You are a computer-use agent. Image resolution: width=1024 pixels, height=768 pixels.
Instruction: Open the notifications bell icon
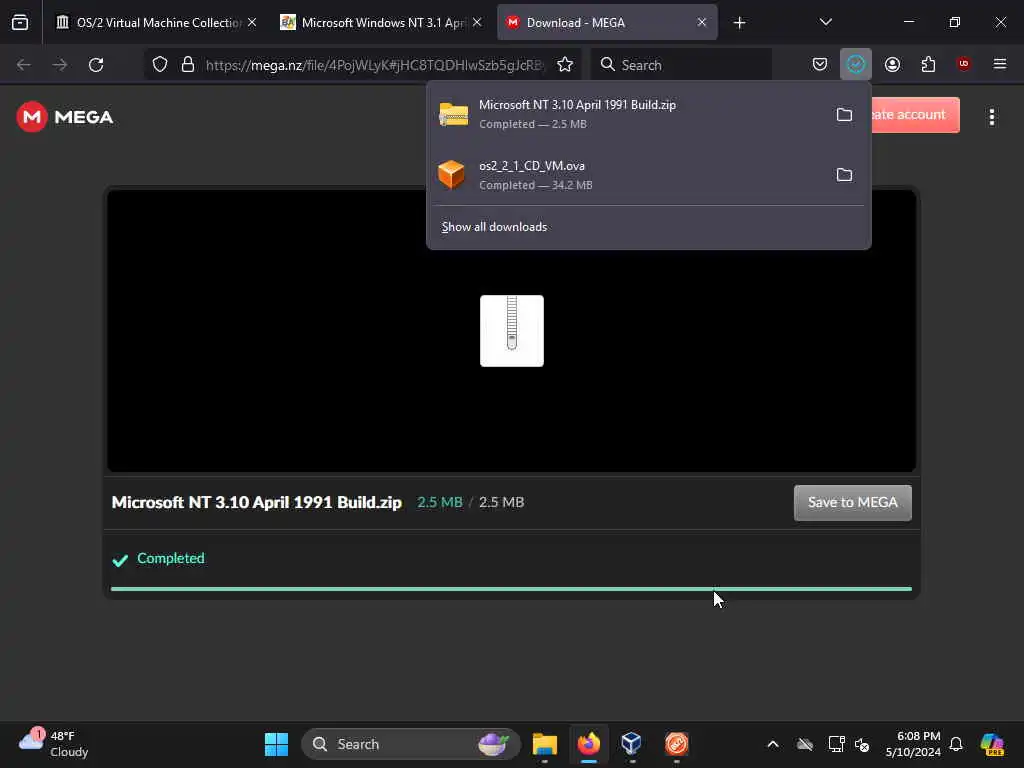[x=956, y=744]
